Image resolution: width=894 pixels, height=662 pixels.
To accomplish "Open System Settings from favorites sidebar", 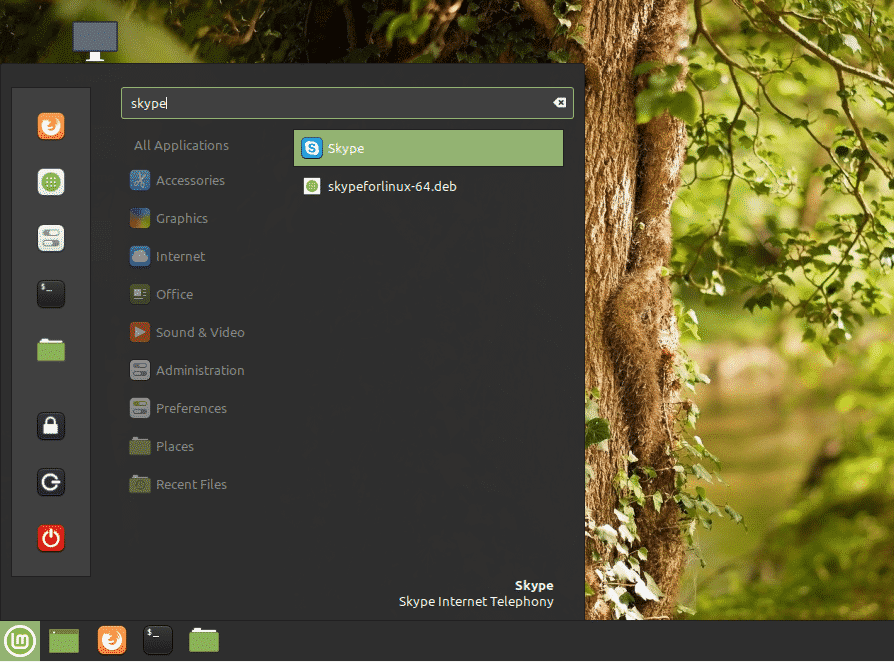I will pyautogui.click(x=51, y=238).
